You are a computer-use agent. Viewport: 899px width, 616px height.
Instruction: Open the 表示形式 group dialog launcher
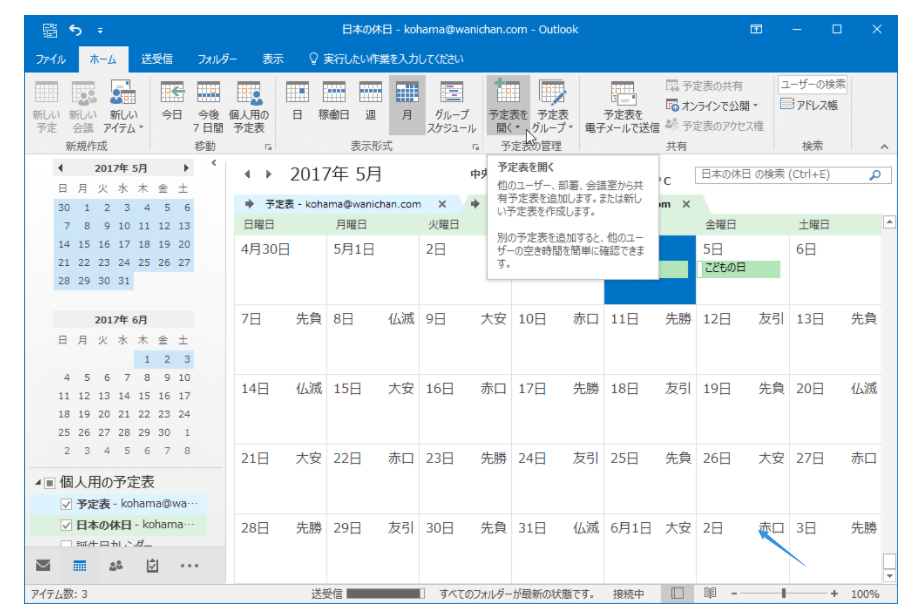(475, 147)
